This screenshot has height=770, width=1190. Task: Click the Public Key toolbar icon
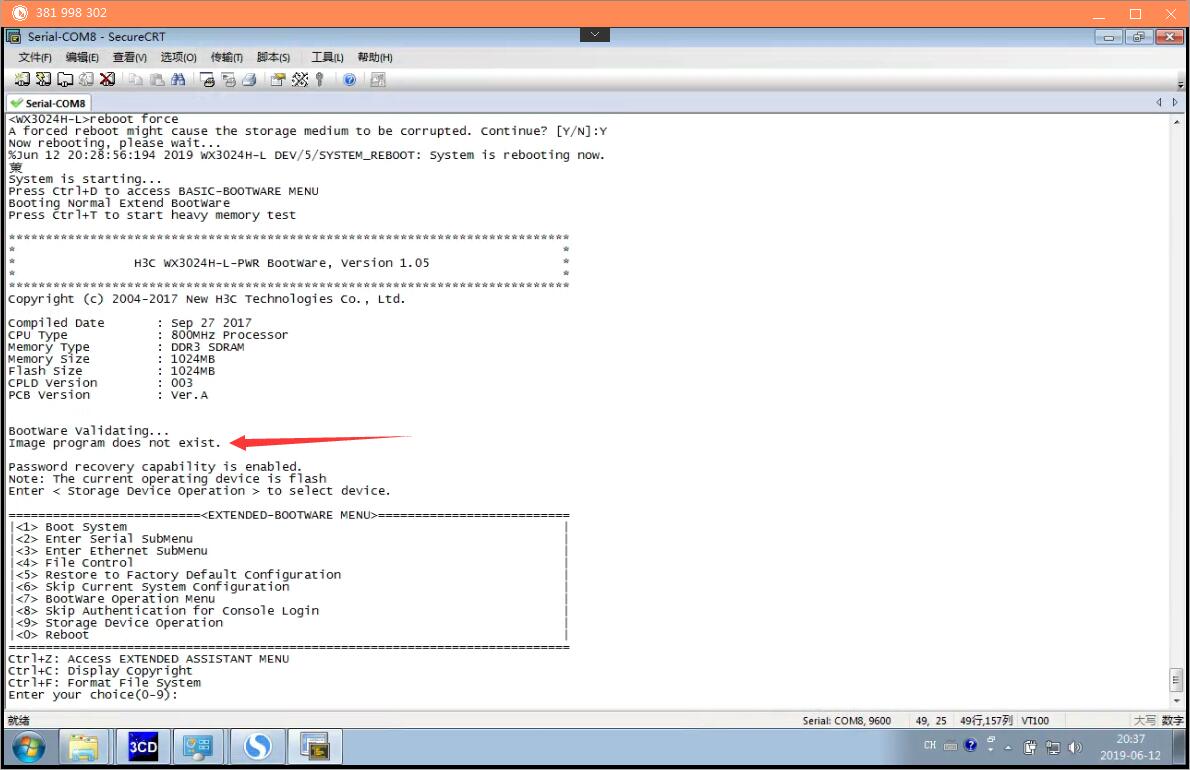320,79
